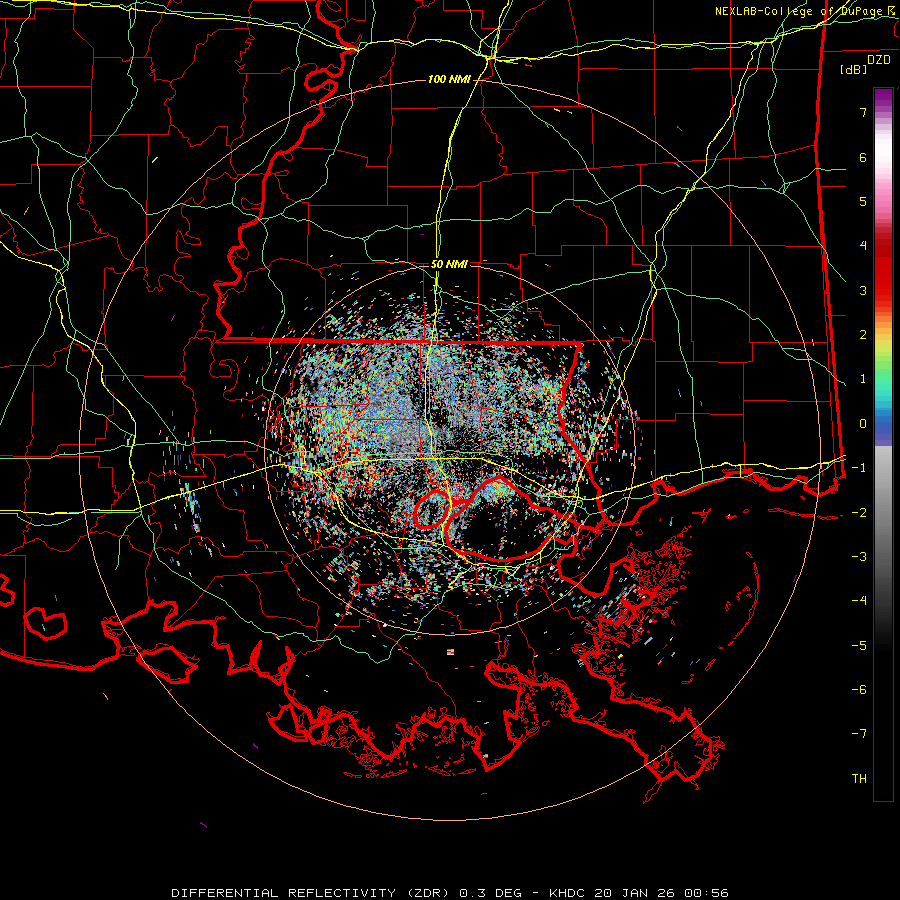Select the 3 dB scale value
Image resolution: width=900 pixels, height=900 pixels.
[x=863, y=290]
